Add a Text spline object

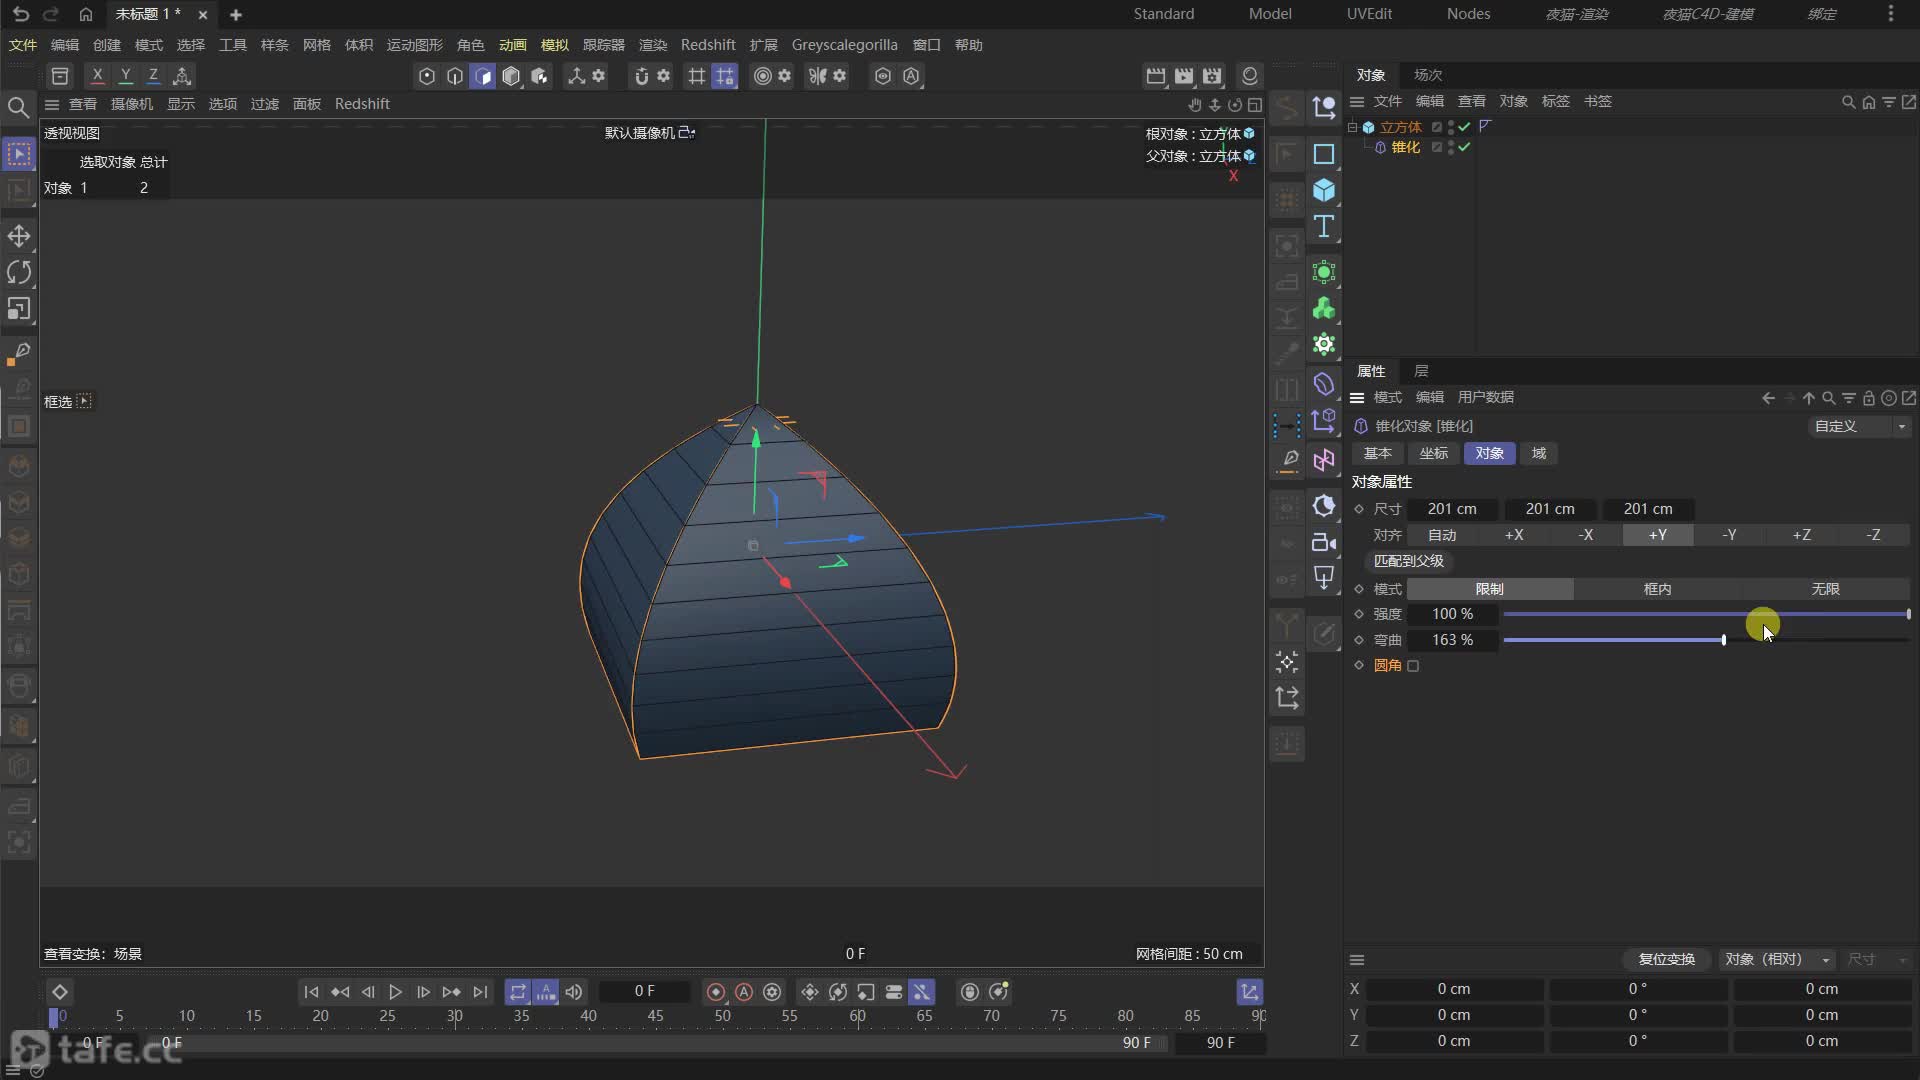[1324, 227]
